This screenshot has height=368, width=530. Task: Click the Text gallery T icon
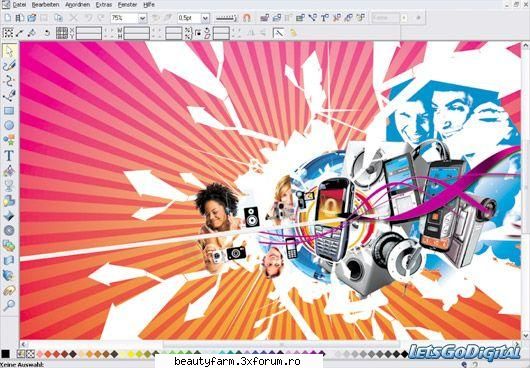(x=324, y=18)
